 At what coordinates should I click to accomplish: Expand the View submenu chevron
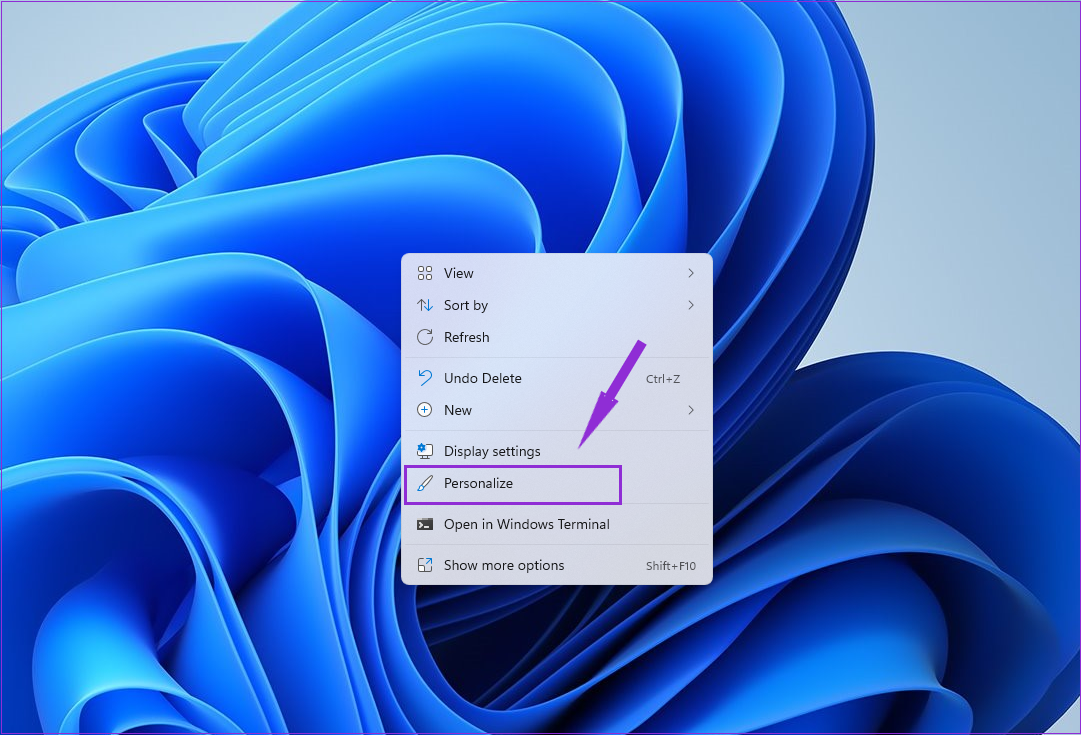click(692, 272)
